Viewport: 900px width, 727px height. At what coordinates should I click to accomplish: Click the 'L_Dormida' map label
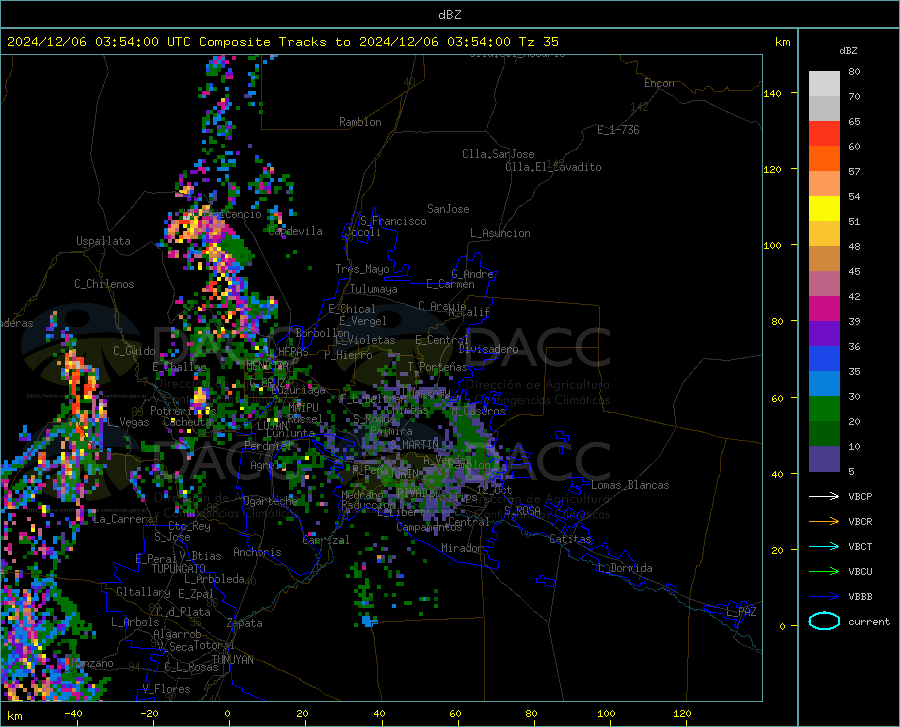click(x=626, y=568)
